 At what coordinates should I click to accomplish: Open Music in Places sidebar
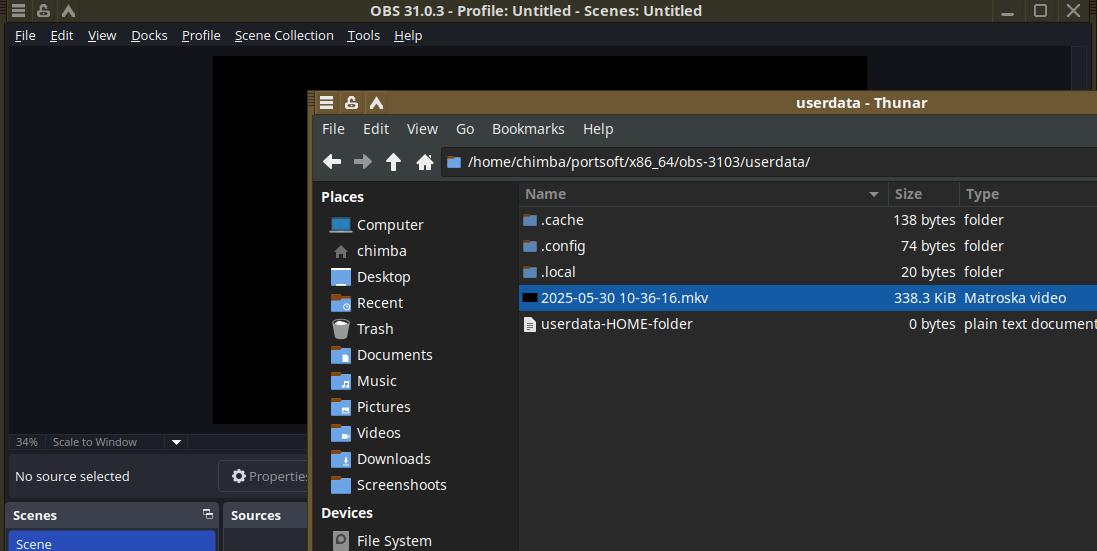tap(377, 380)
